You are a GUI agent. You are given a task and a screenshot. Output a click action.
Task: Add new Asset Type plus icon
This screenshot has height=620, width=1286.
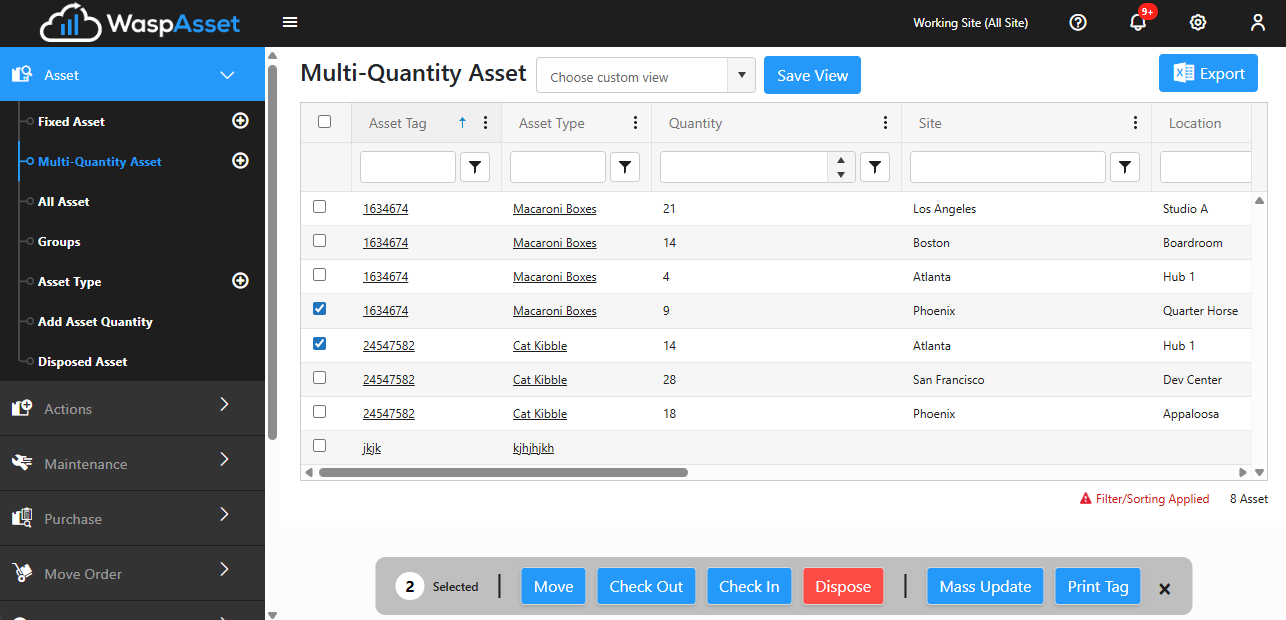(240, 281)
